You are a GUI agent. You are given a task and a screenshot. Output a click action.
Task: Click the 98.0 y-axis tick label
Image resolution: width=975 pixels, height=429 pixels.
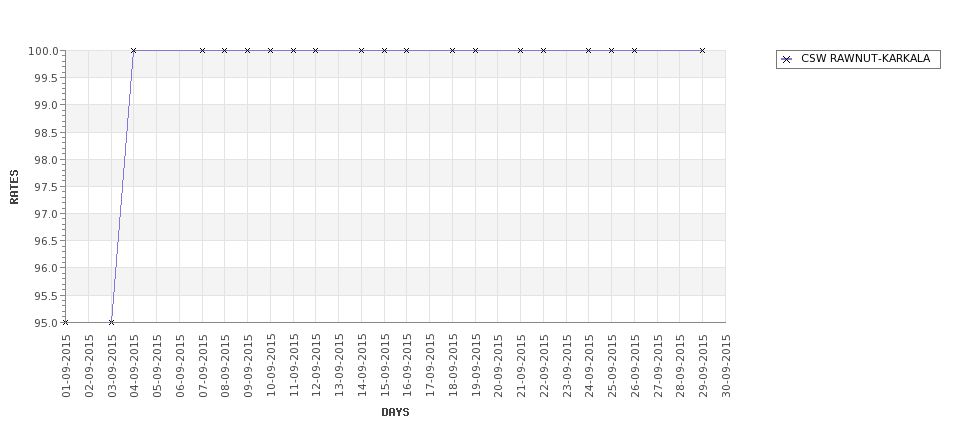coord(47,160)
